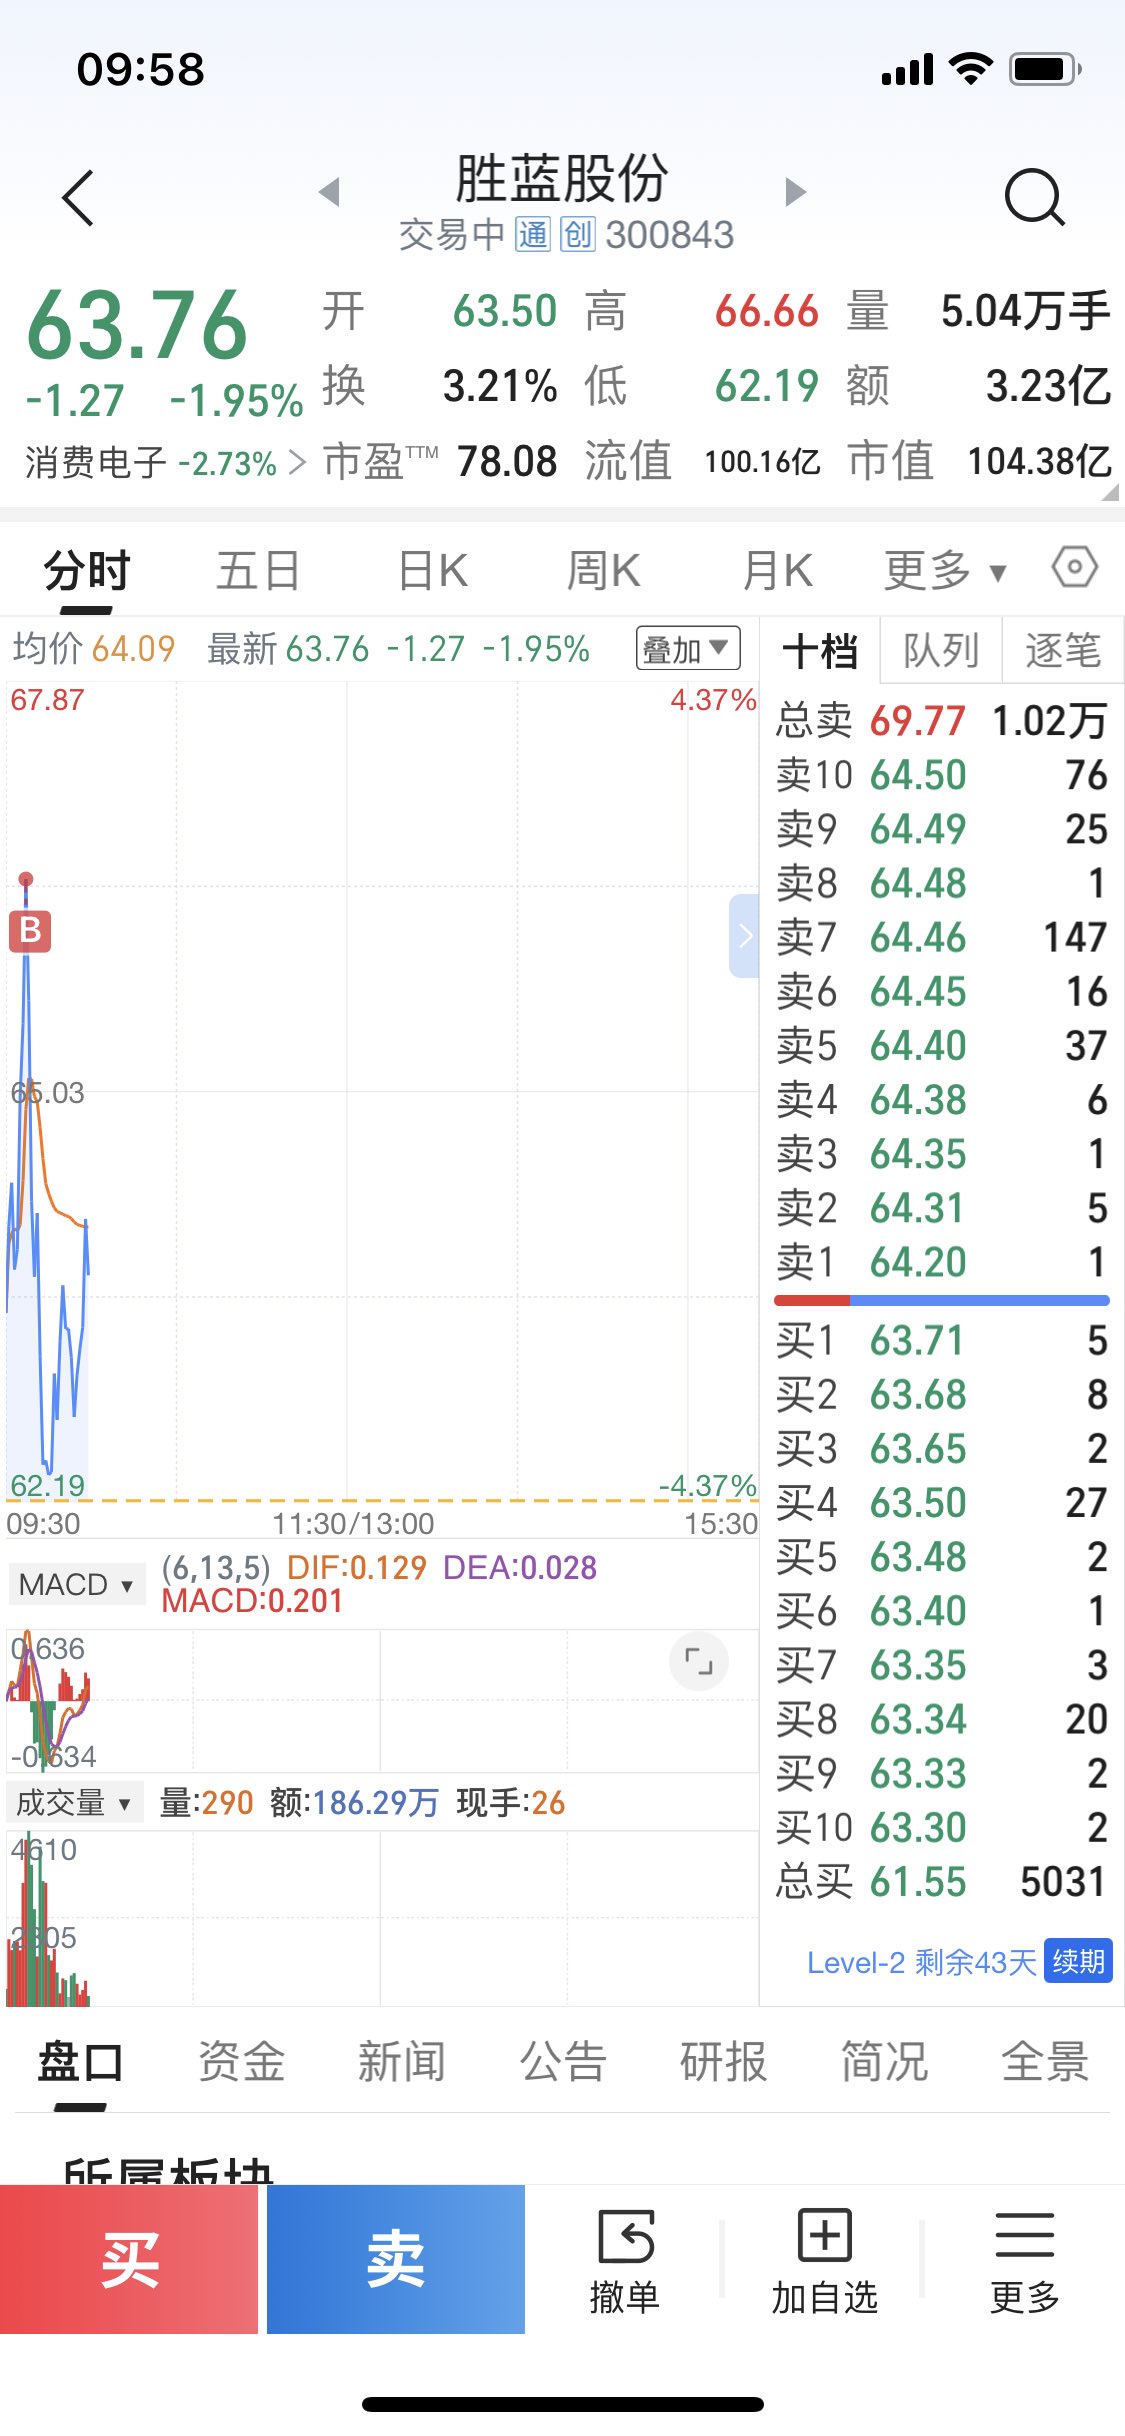Open the 更多 hamburger menu icon

point(1024,2262)
